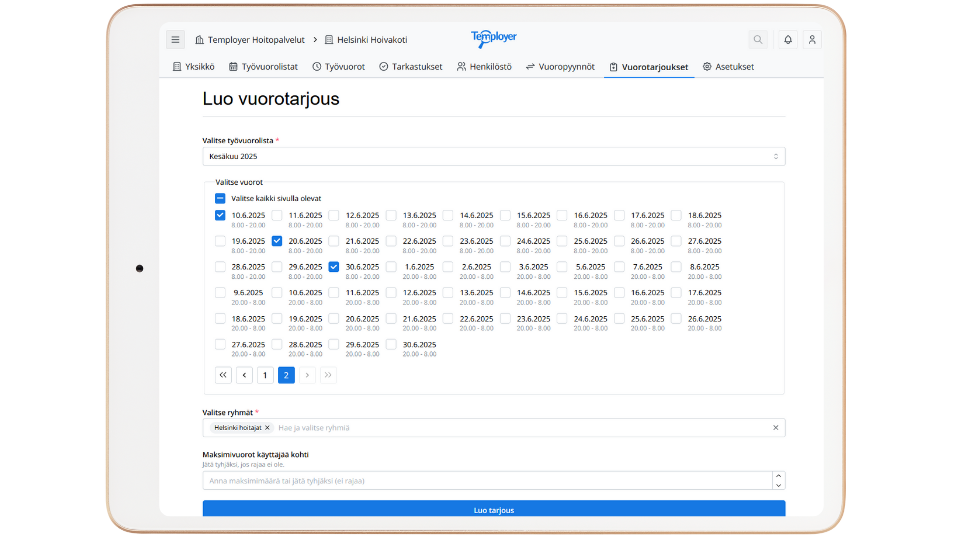Viewport: 960px width, 540px height.
Task: Click the maximum shifts input field
Action: coord(487,481)
